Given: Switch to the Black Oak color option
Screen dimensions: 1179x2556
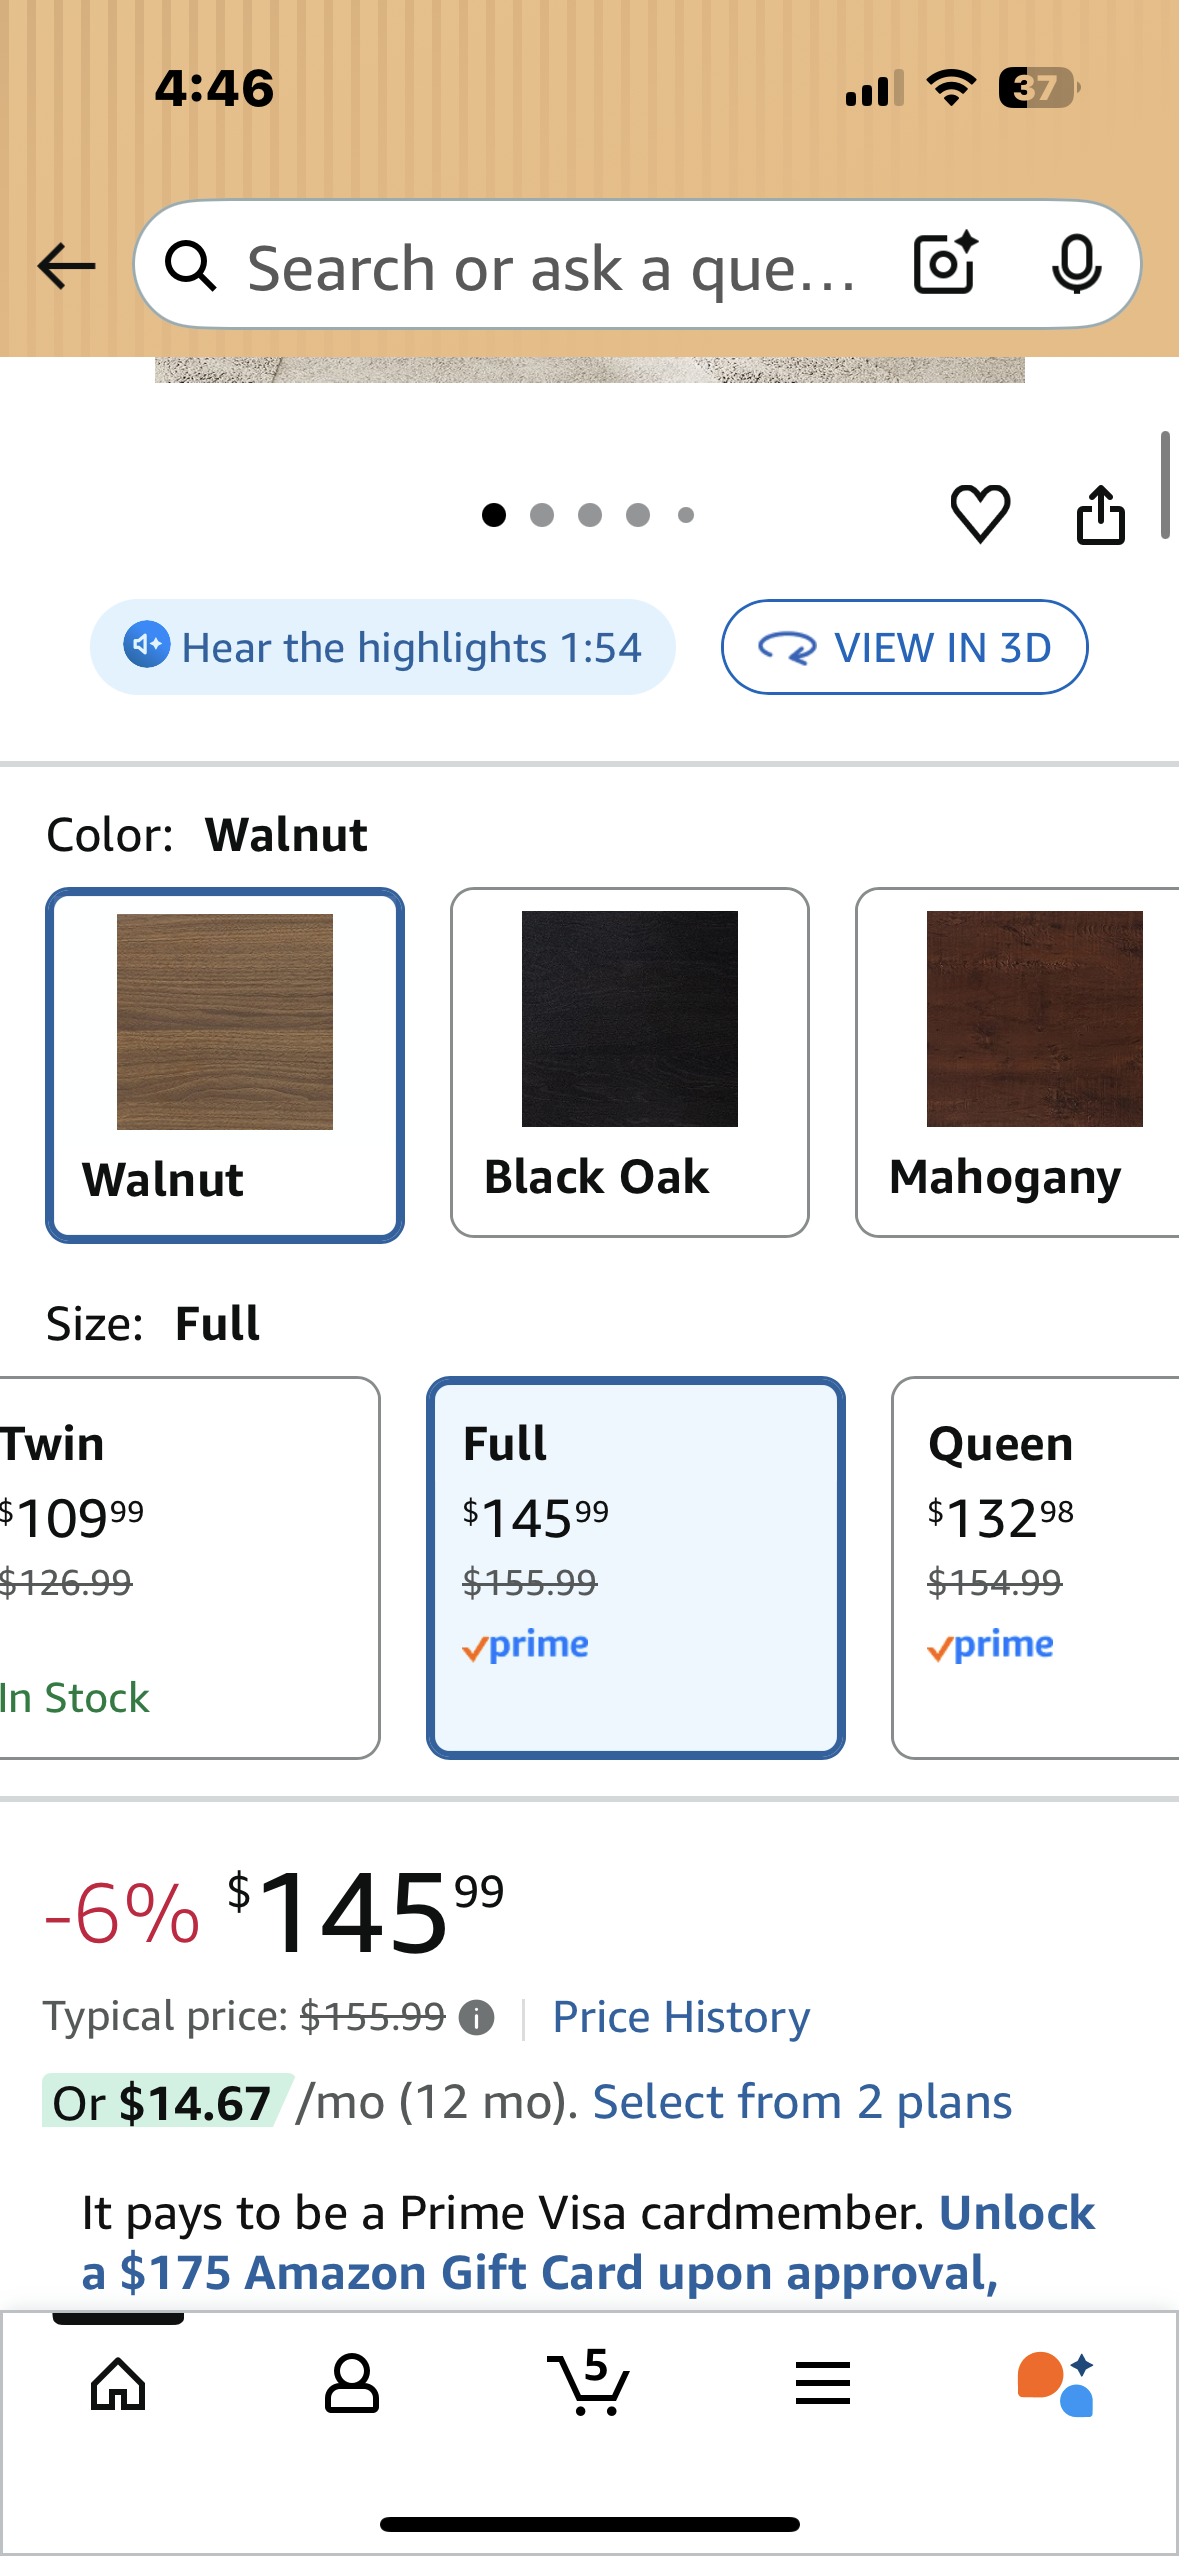Looking at the screenshot, I should click(628, 1063).
